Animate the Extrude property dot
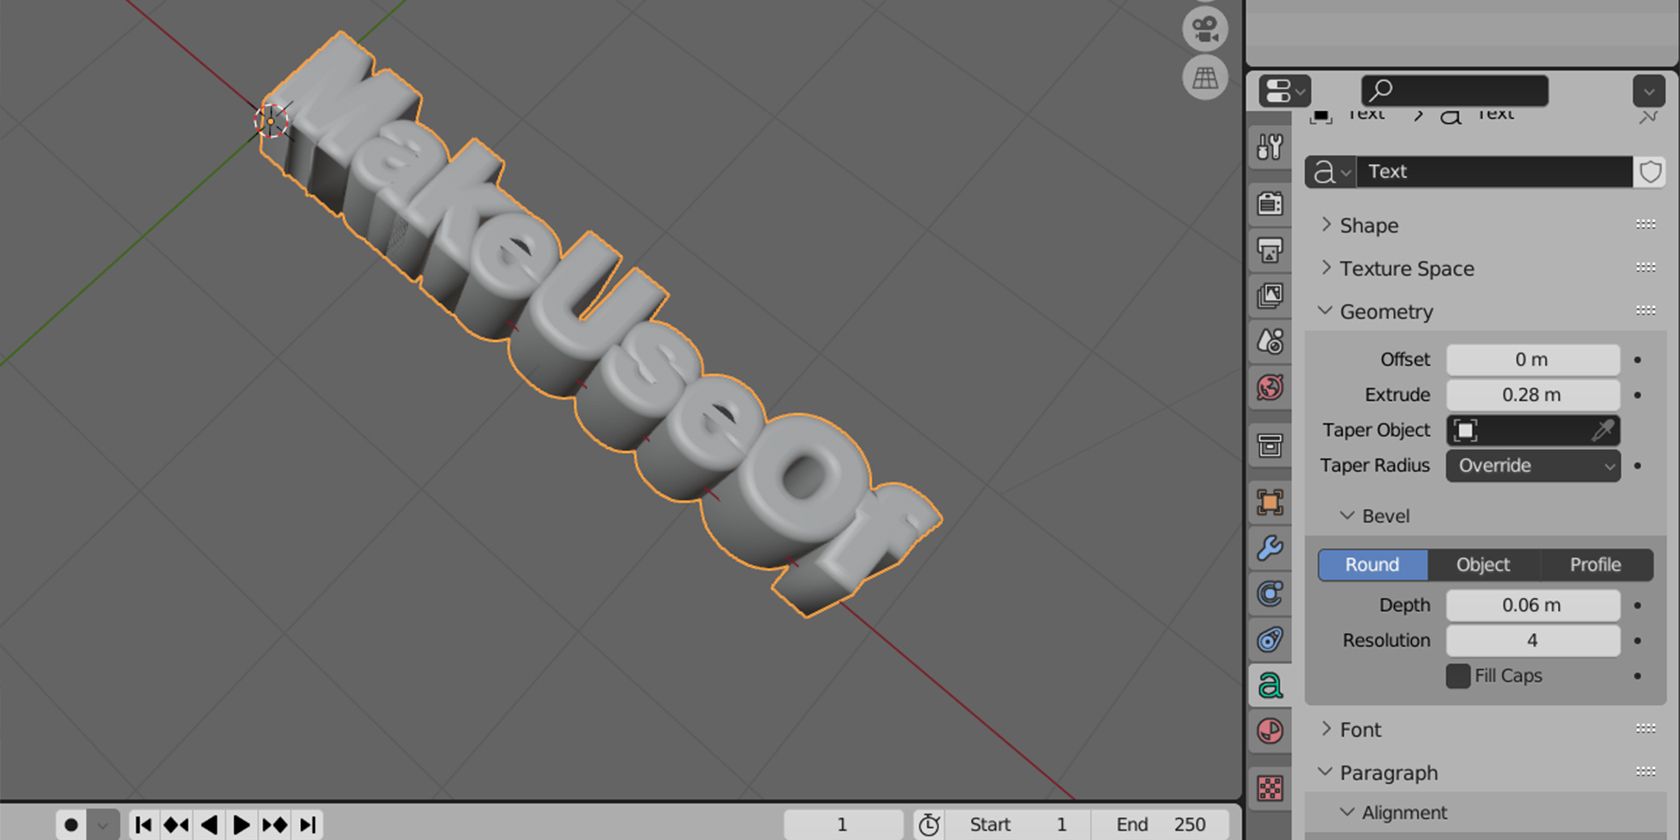 click(1638, 394)
